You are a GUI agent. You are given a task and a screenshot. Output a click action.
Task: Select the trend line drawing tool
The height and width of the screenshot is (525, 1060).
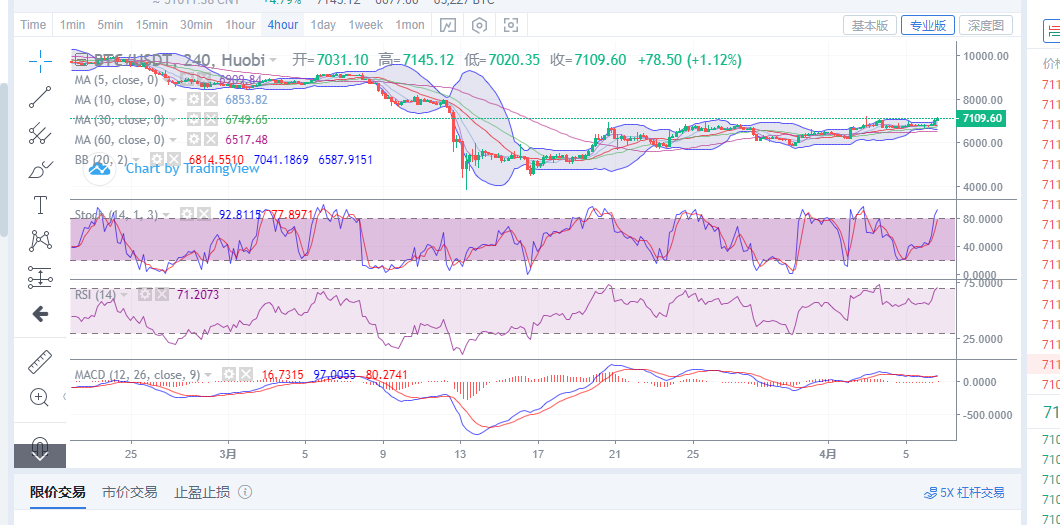pos(41,97)
